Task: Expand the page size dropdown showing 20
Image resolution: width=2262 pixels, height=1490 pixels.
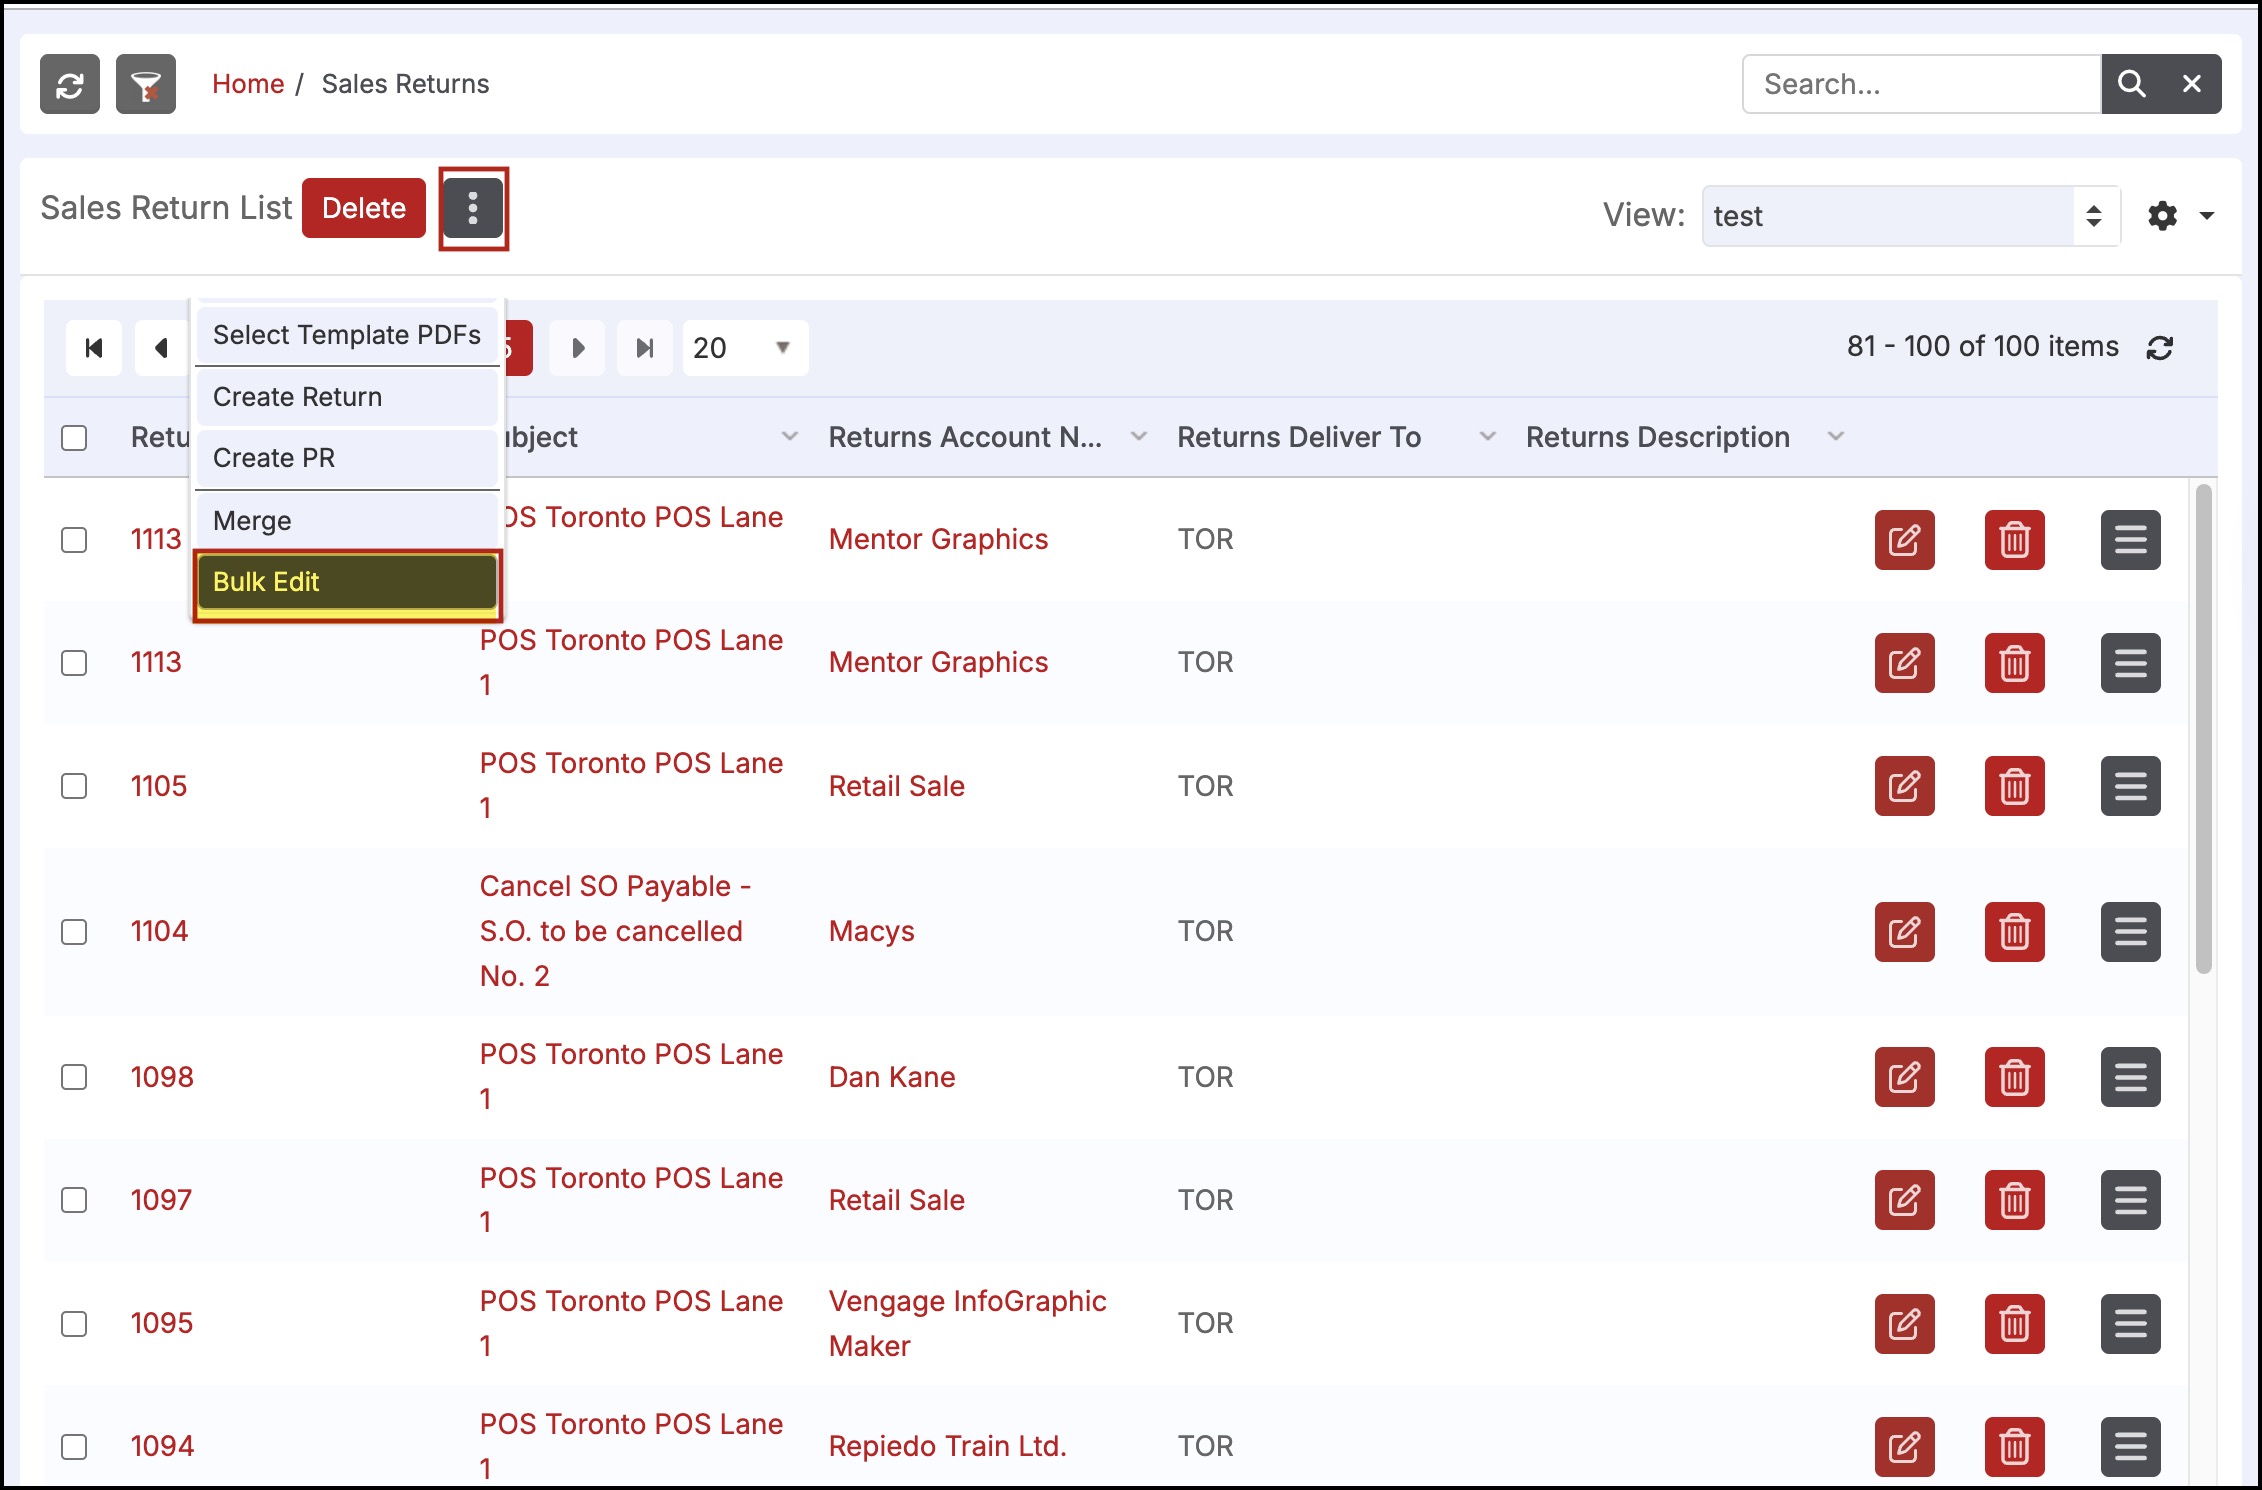Action: pos(744,348)
